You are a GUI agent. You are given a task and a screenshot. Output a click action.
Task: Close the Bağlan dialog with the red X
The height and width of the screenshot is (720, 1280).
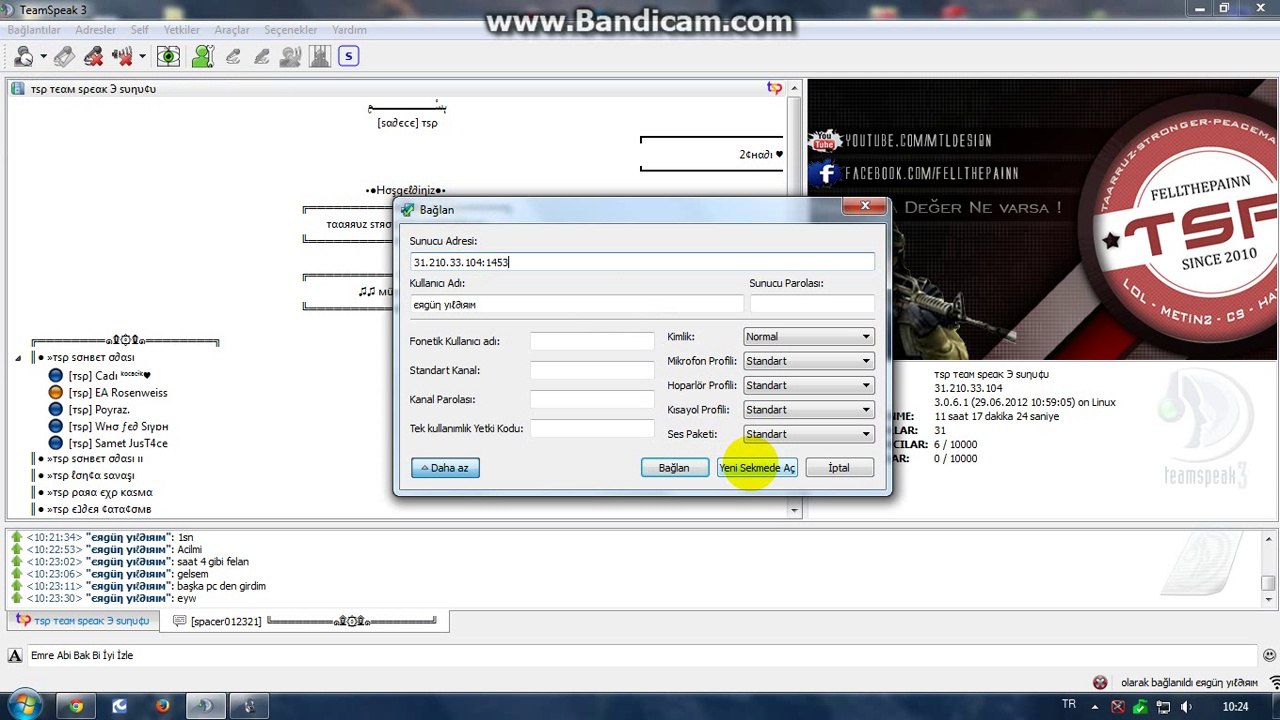865,207
